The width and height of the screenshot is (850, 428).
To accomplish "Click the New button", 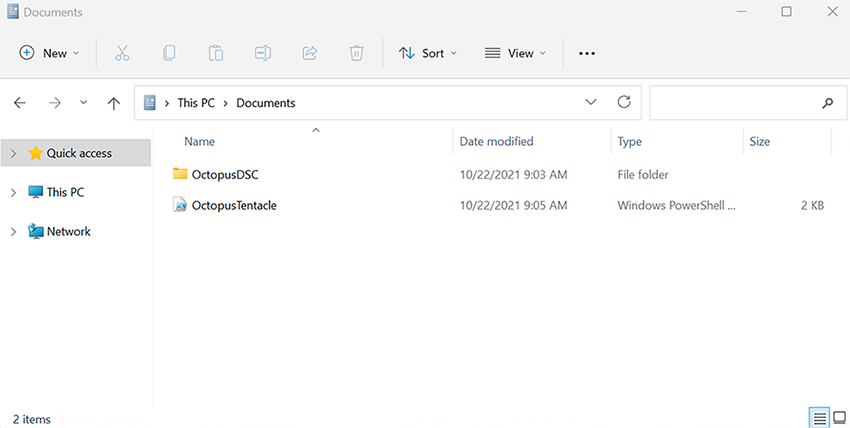I will point(47,53).
